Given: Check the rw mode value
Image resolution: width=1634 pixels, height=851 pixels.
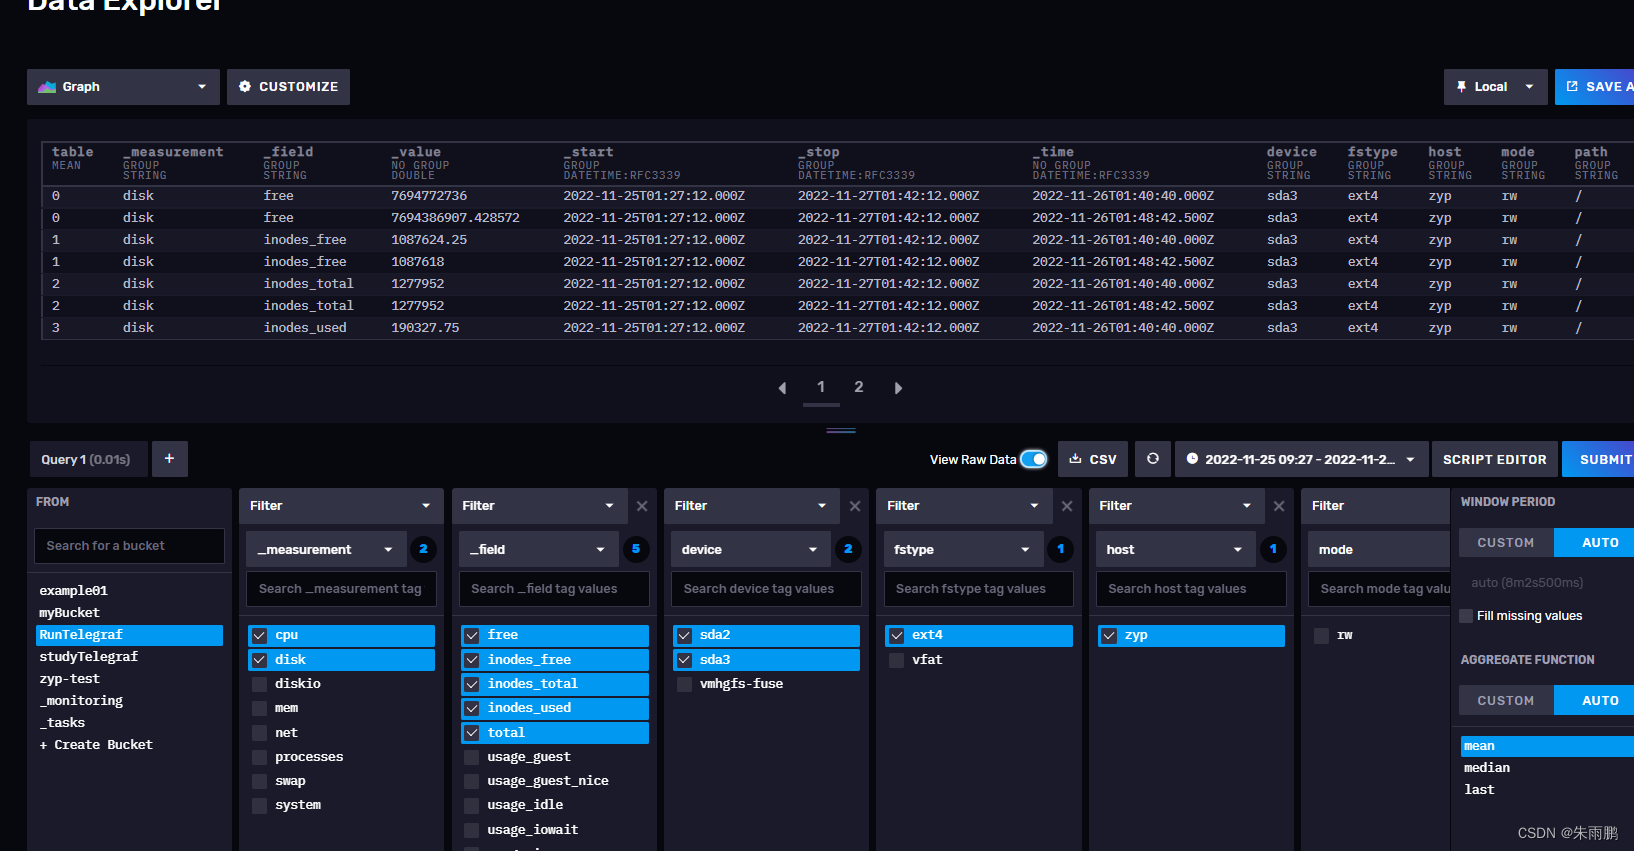Looking at the screenshot, I should [1380, 636].
